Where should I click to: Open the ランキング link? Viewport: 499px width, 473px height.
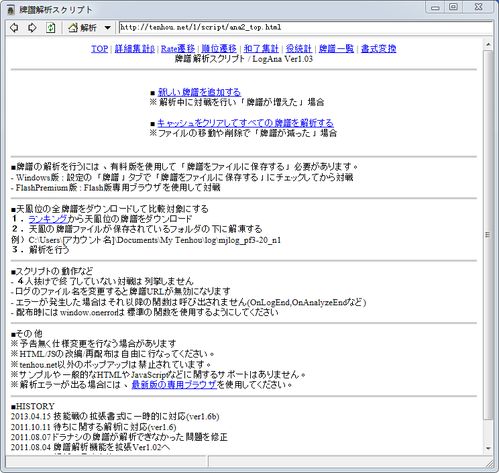point(48,219)
